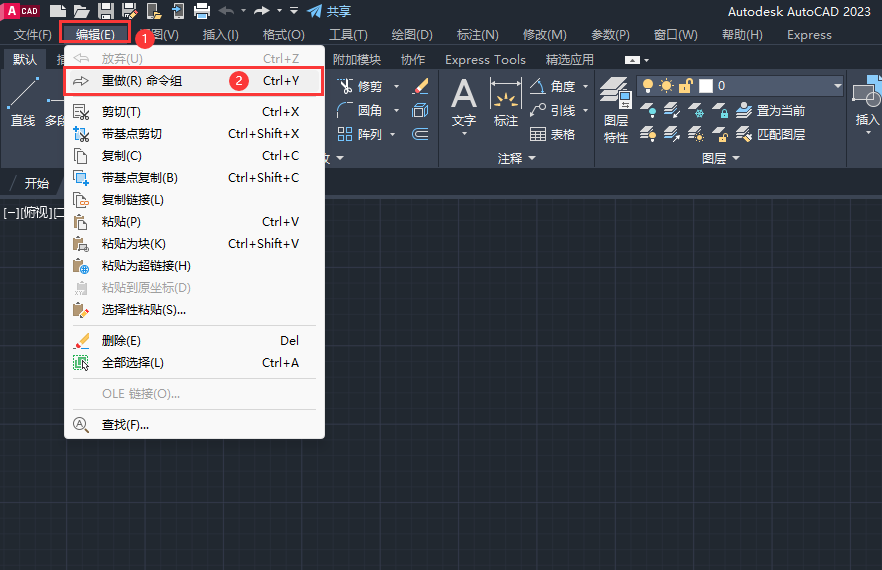The height and width of the screenshot is (570, 882).
Task: Click the 阵列 array tool icon
Action: (345, 134)
